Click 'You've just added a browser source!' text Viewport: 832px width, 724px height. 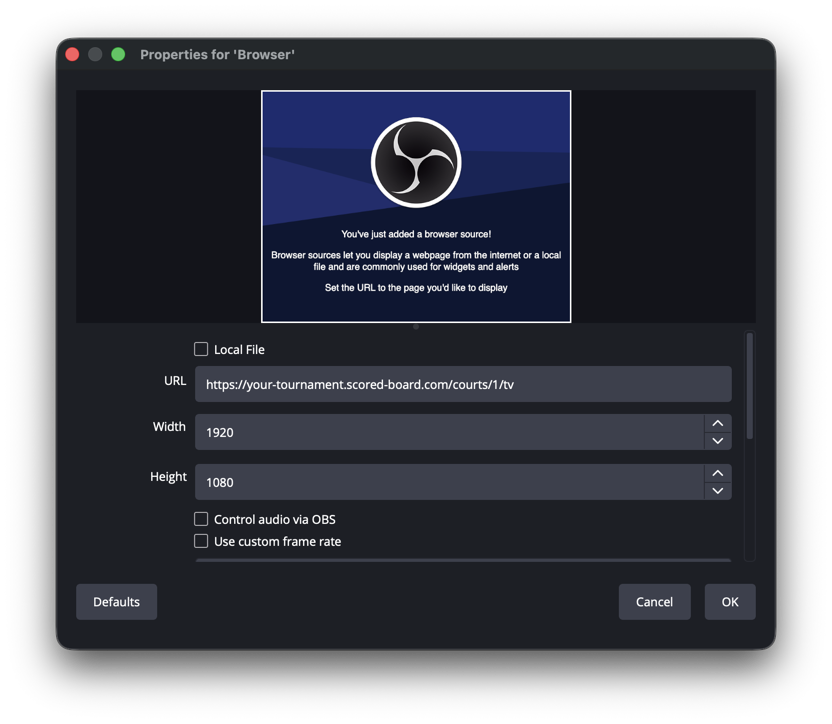coord(416,234)
